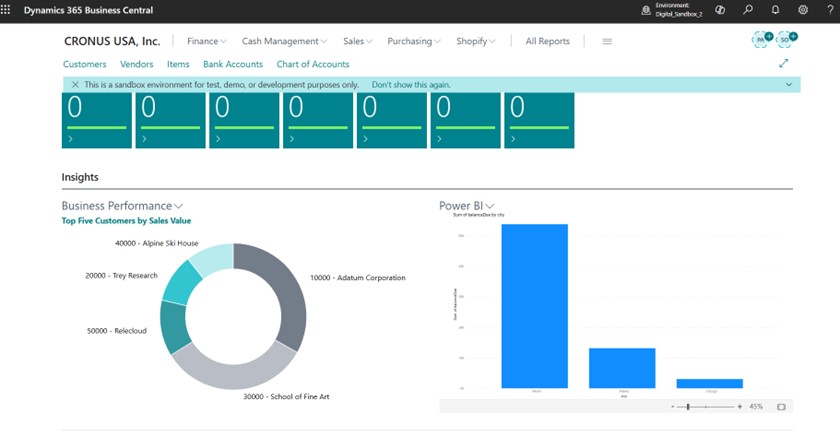The image size is (840, 437).
Task: Click Don't show this again
Action: click(x=411, y=85)
